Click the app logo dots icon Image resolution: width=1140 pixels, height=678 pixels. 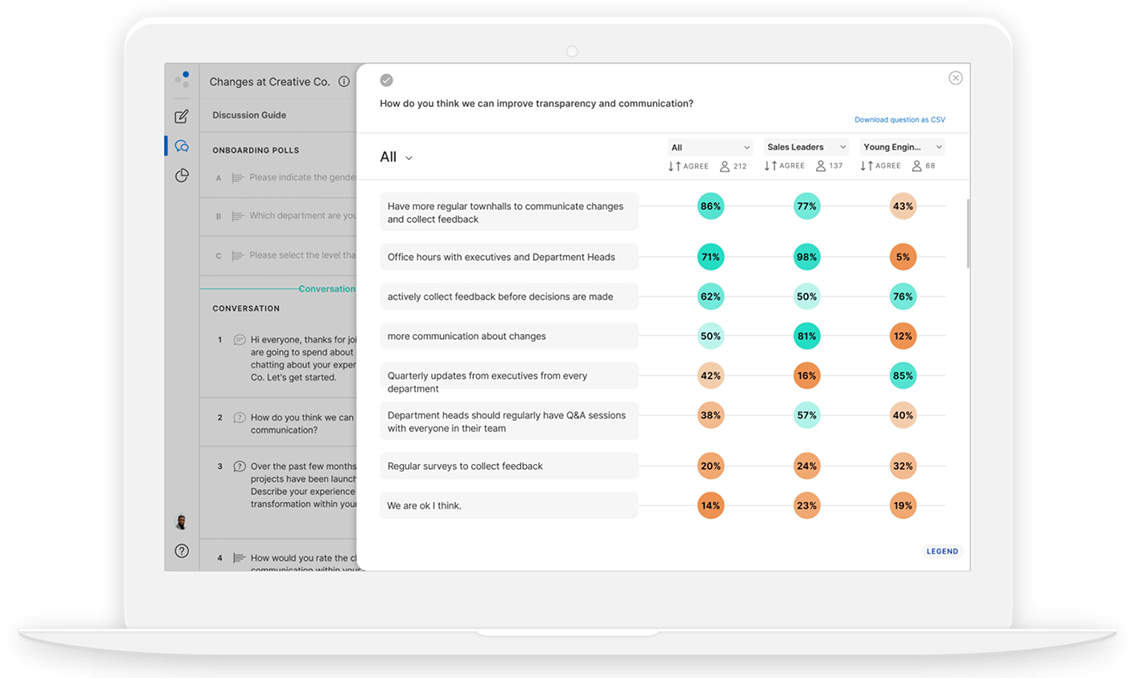coord(182,79)
